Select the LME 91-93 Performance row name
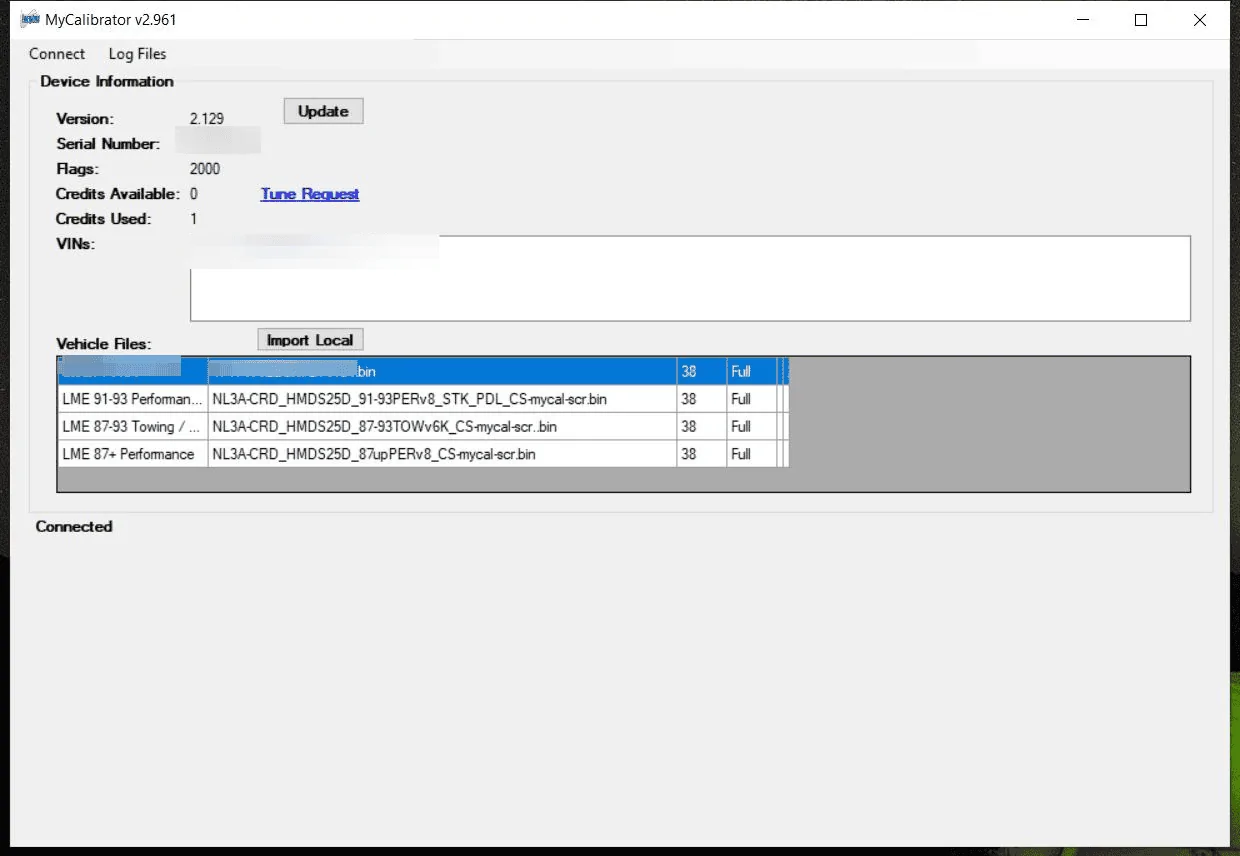This screenshot has width=1240, height=856. pyautogui.click(x=133, y=399)
